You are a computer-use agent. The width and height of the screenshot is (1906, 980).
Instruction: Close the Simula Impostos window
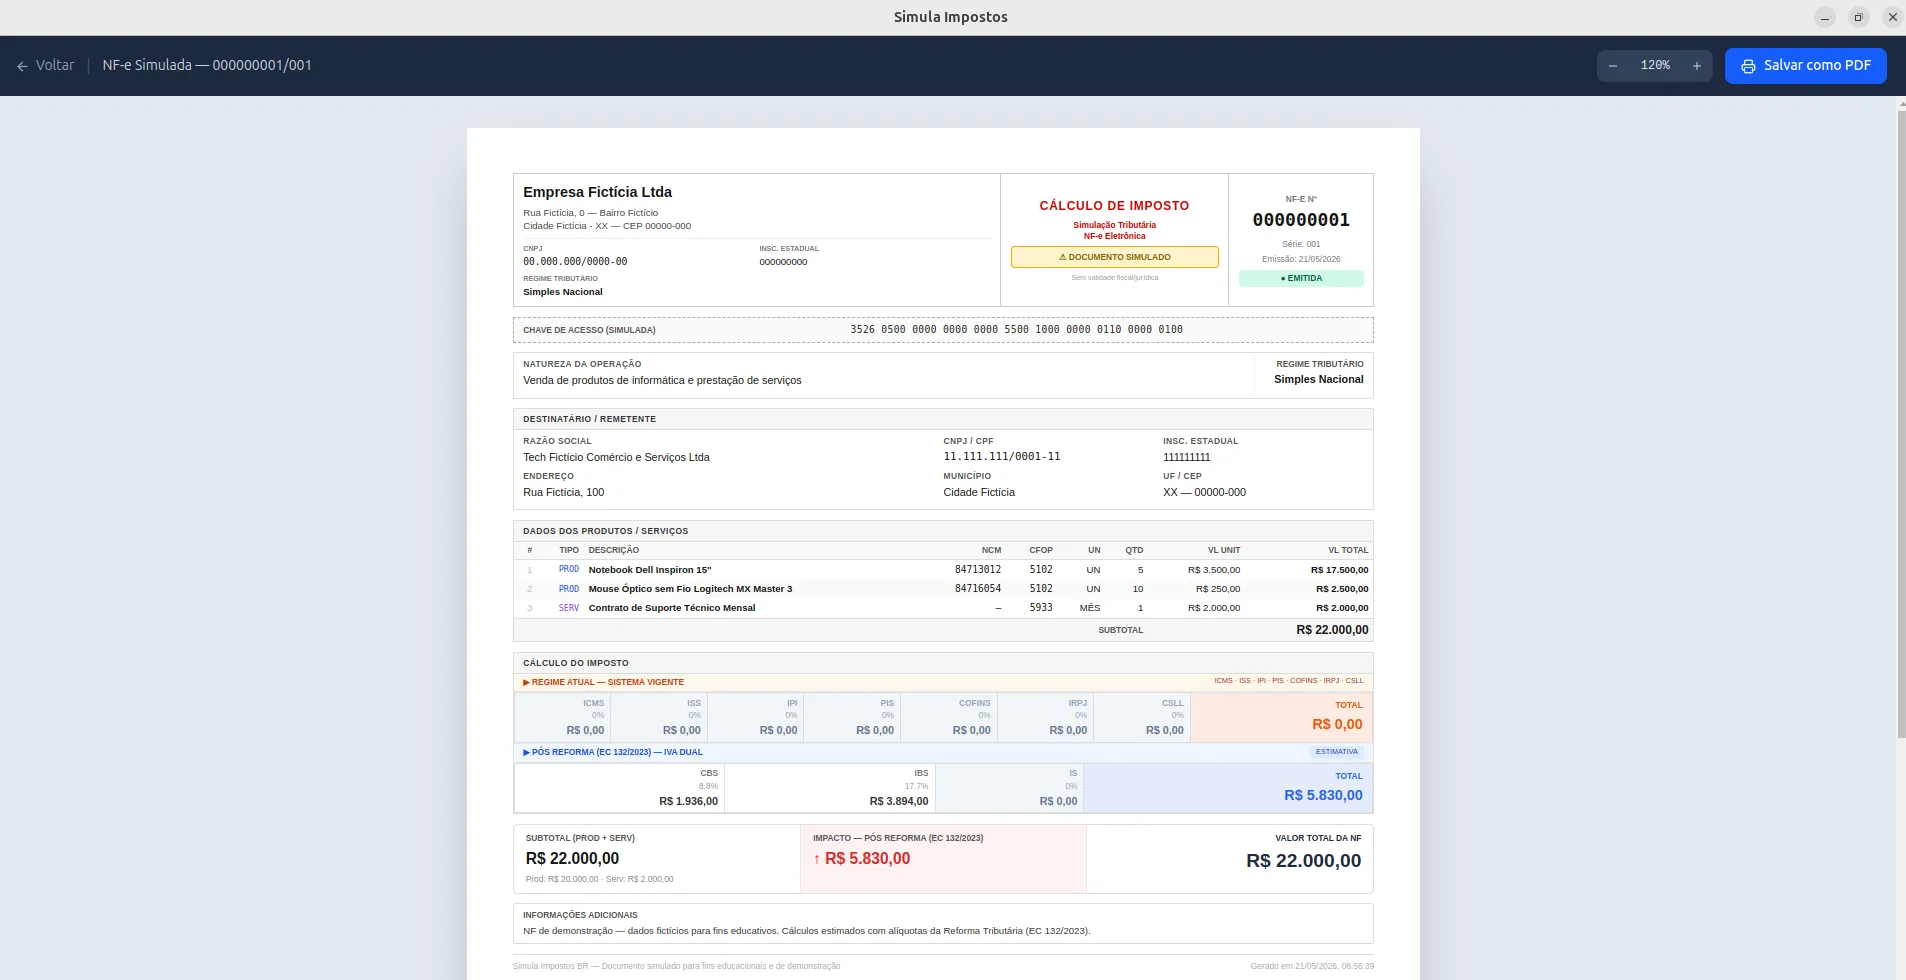pyautogui.click(x=1893, y=17)
